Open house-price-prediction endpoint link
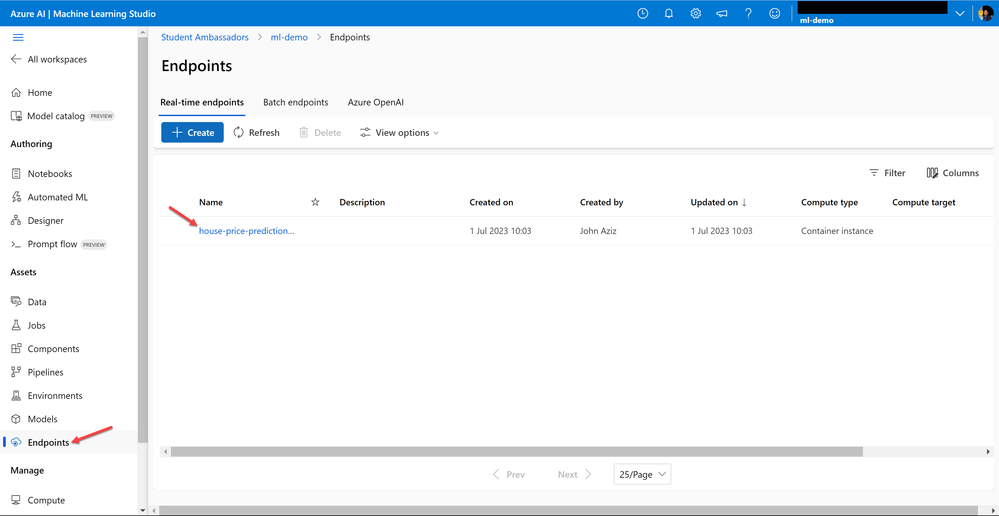This screenshot has width=999, height=516. click(247, 231)
